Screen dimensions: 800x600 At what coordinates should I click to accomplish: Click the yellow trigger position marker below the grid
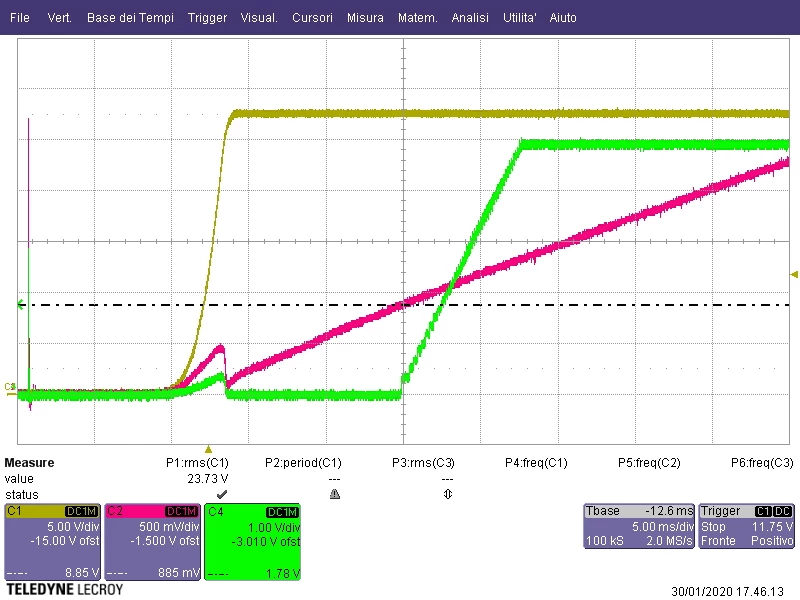coord(208,449)
